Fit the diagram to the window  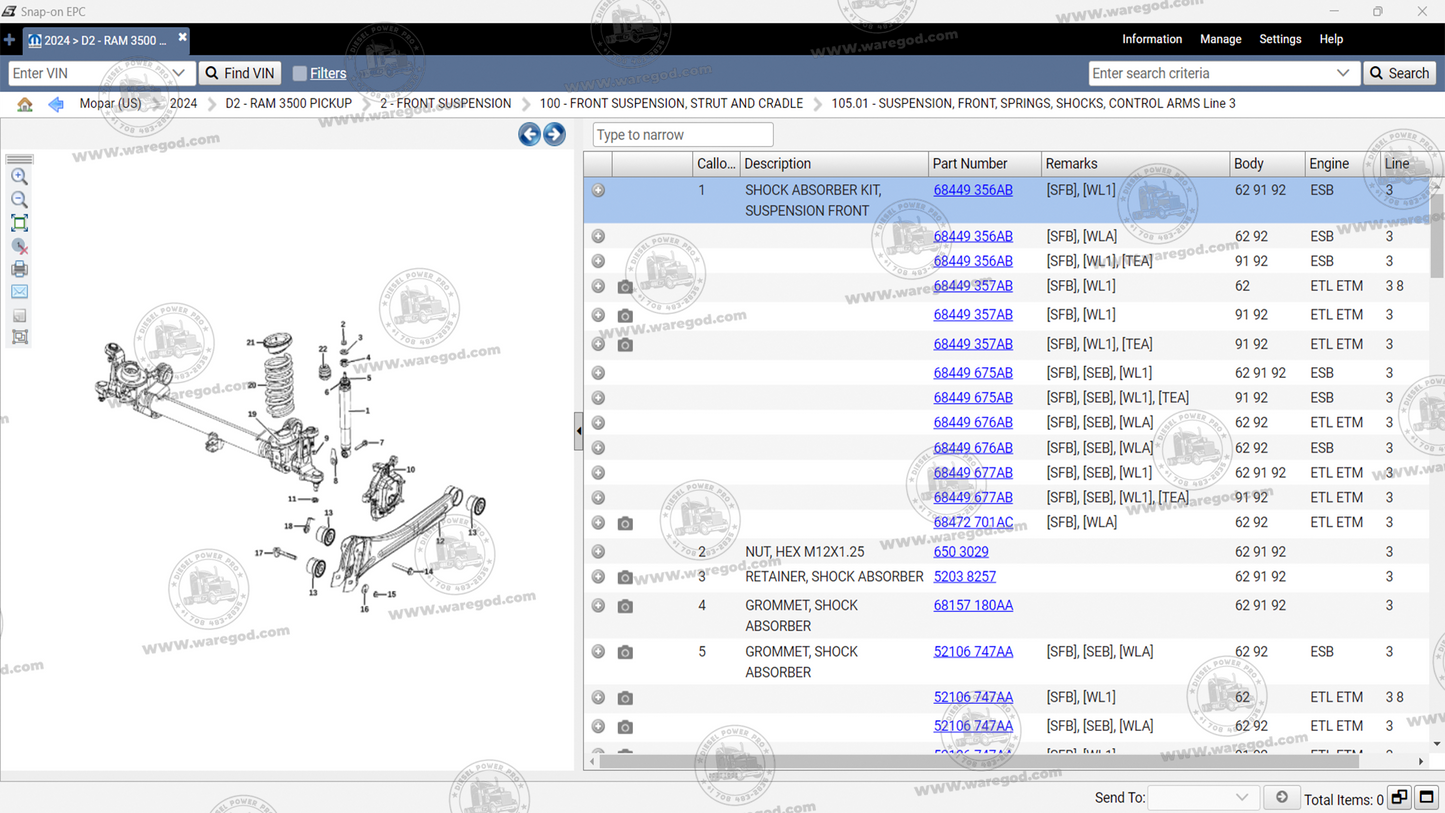click(x=19, y=223)
